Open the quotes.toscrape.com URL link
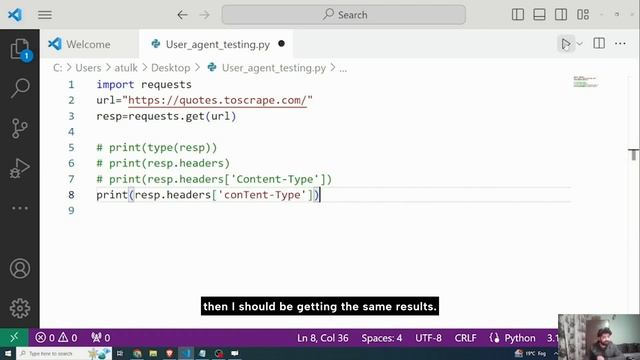The height and width of the screenshot is (360, 640). pos(217,100)
